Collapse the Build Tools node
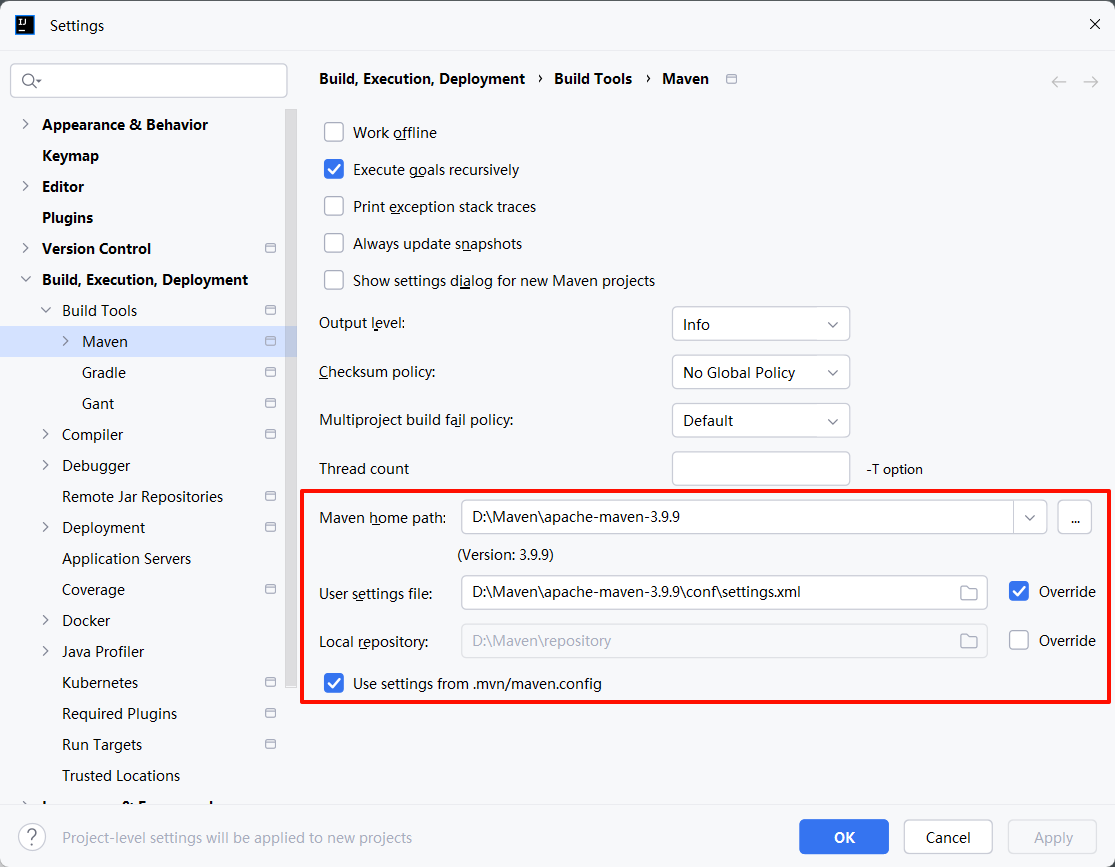This screenshot has height=867, width=1115. pos(46,310)
